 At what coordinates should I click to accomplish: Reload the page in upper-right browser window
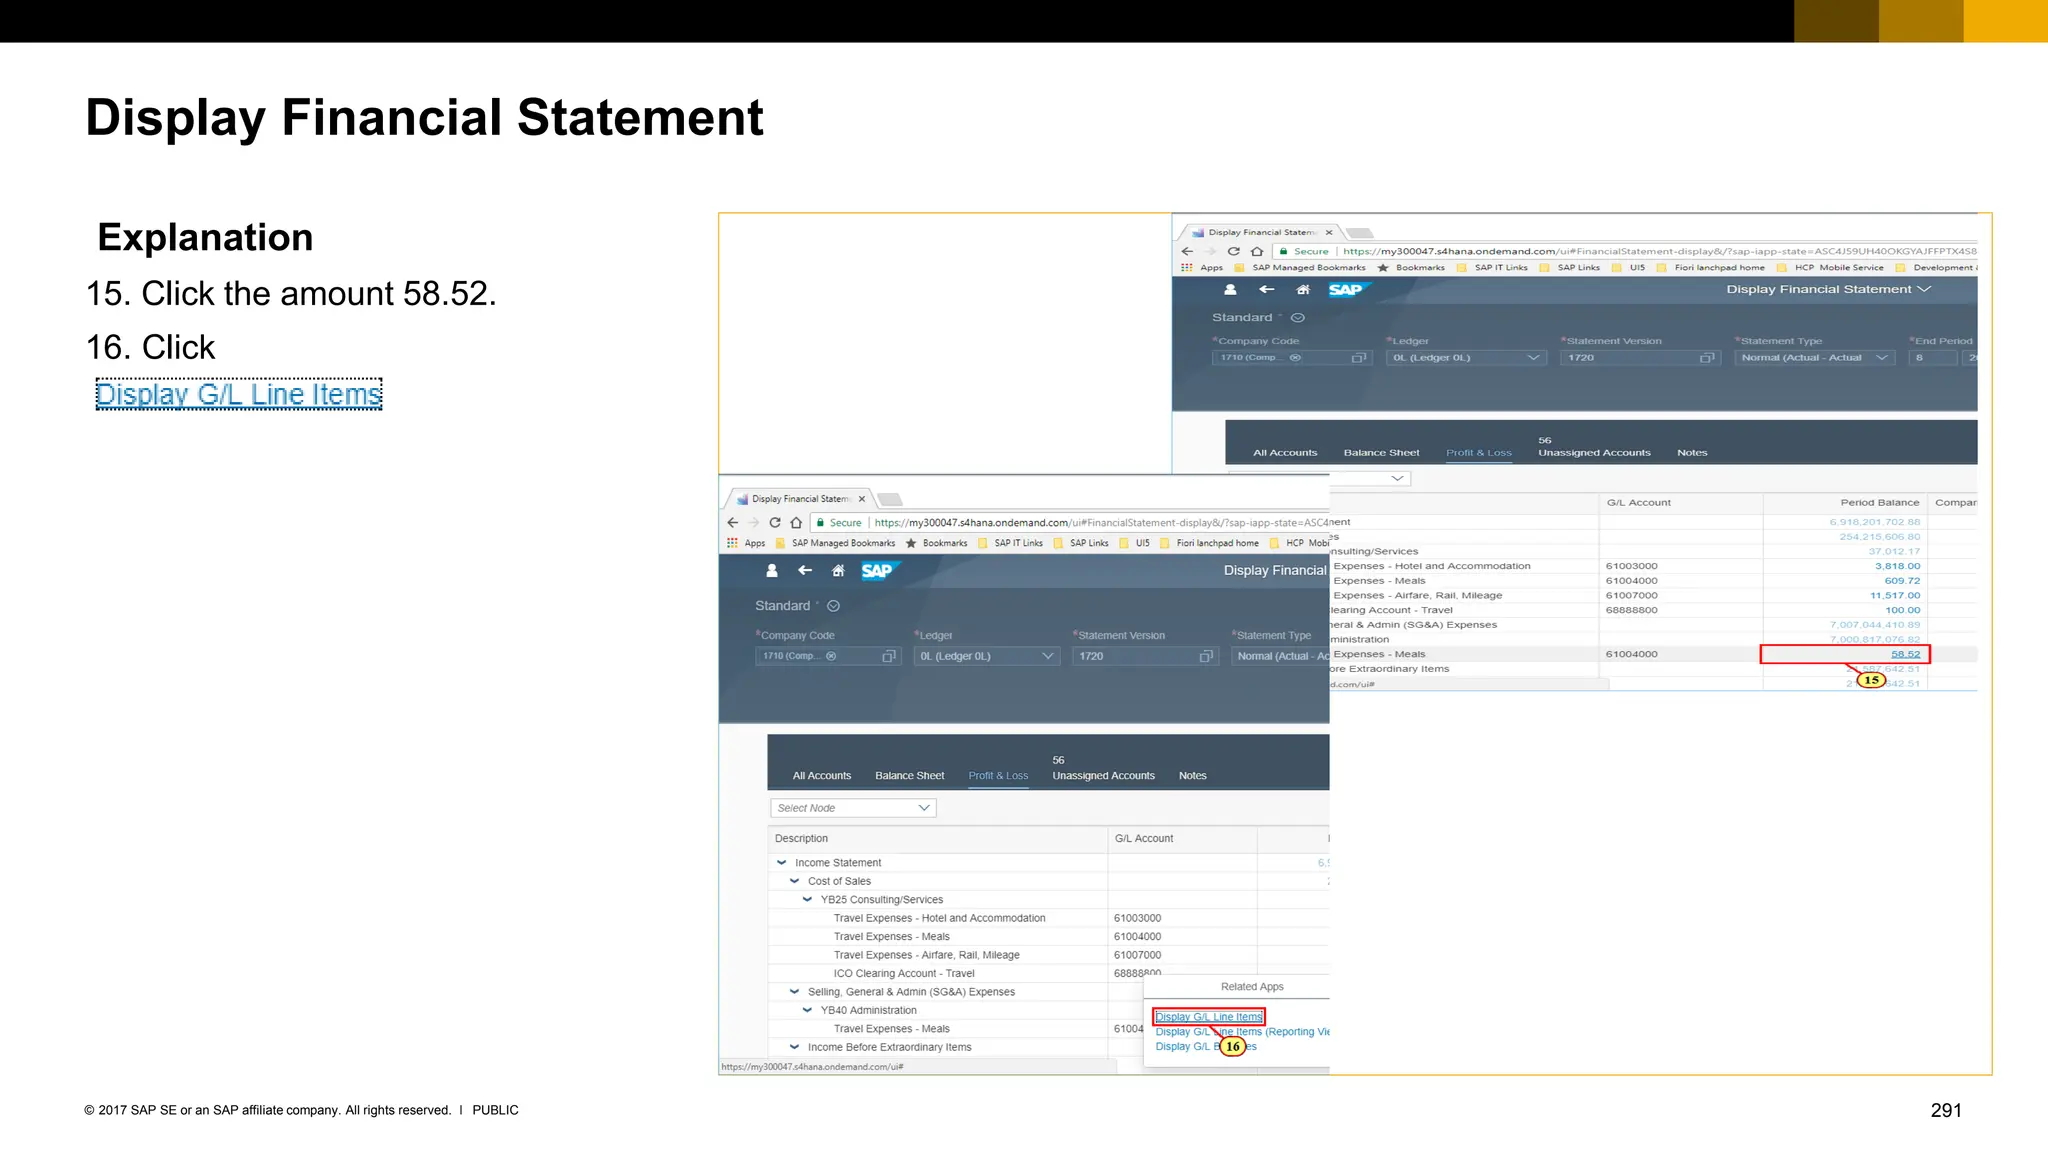coord(1234,251)
